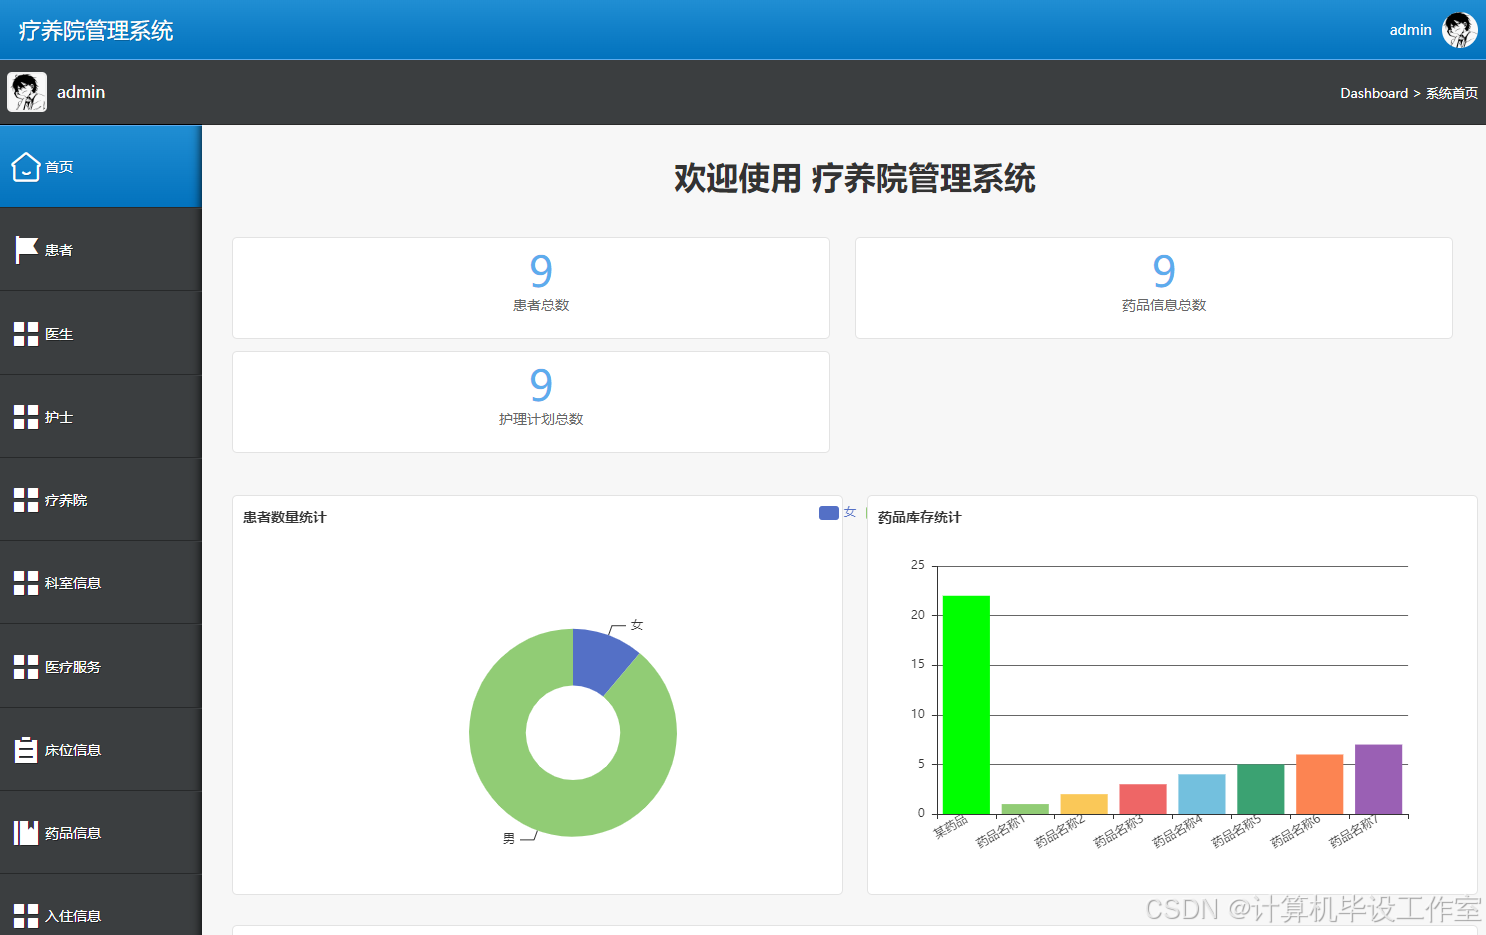This screenshot has width=1486, height=935.
Task: Click the yellow 药品名称2 bar
Action: coord(1084,804)
